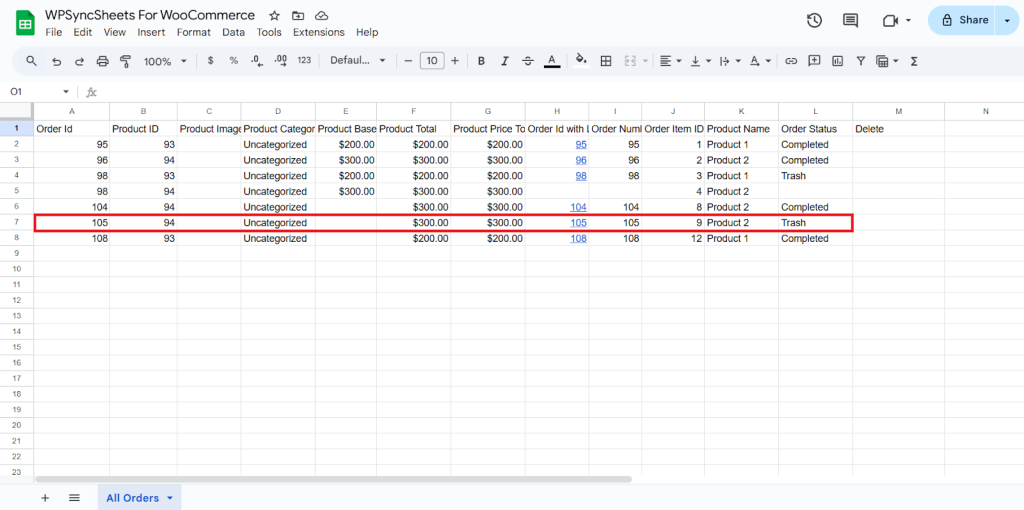Open the order 108 link
The height and width of the screenshot is (510, 1024).
click(578, 238)
